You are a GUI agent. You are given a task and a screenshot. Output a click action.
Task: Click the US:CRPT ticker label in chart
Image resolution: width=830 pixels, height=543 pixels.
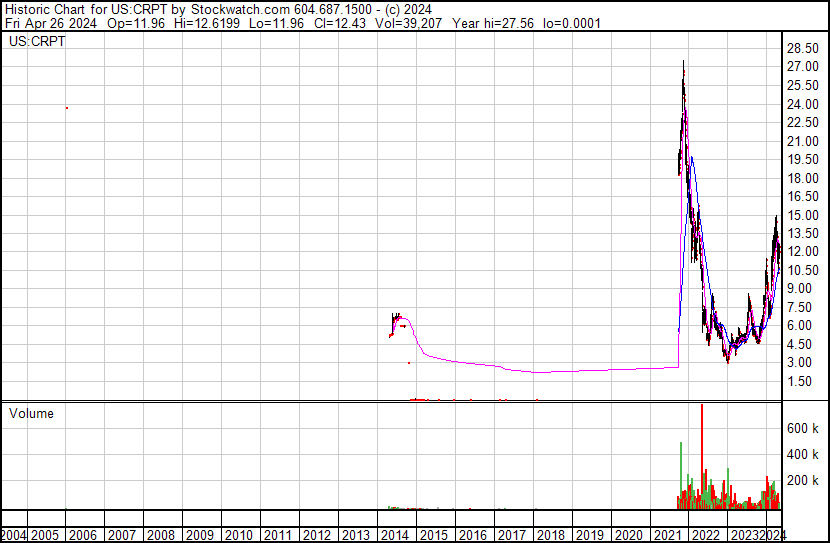point(37,41)
